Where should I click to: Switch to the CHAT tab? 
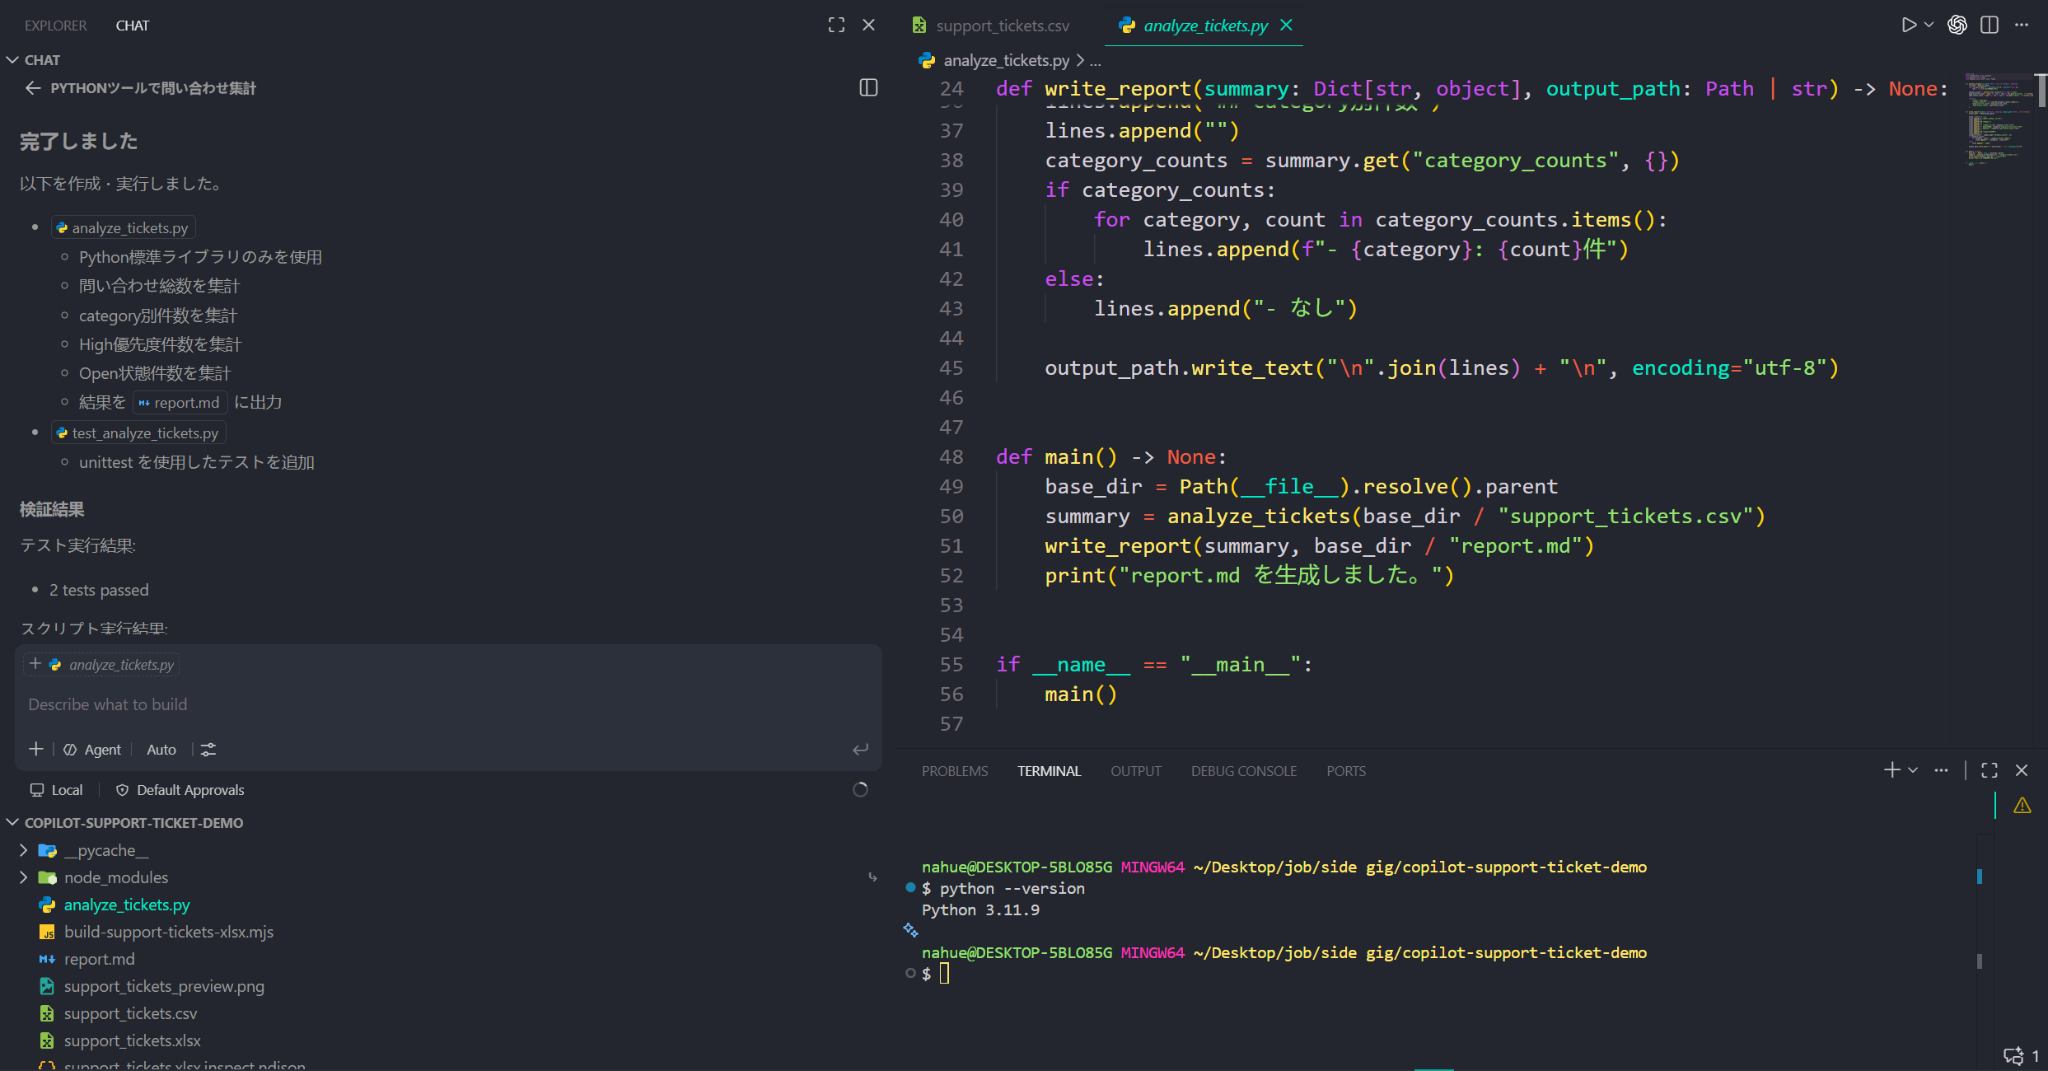pyautogui.click(x=132, y=25)
